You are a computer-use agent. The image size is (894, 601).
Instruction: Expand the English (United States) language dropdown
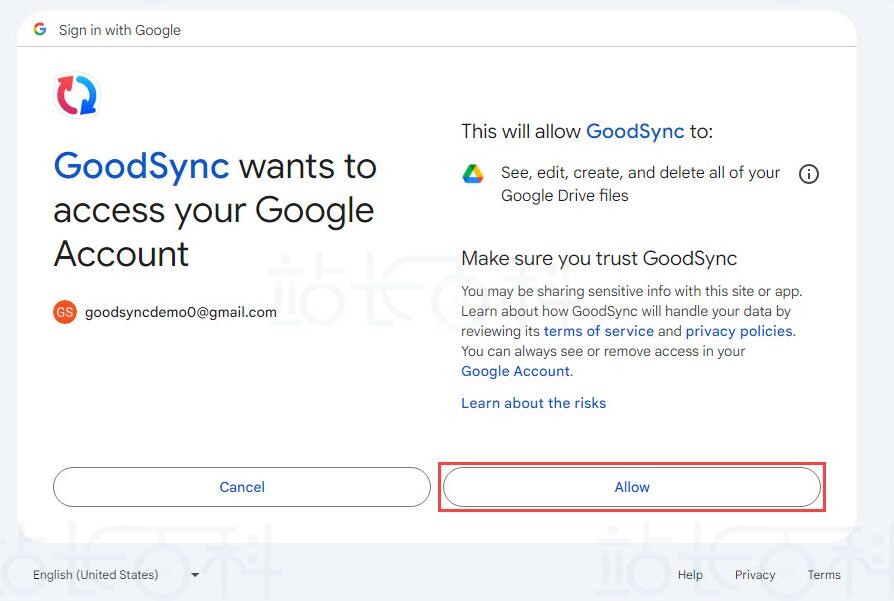click(x=116, y=575)
